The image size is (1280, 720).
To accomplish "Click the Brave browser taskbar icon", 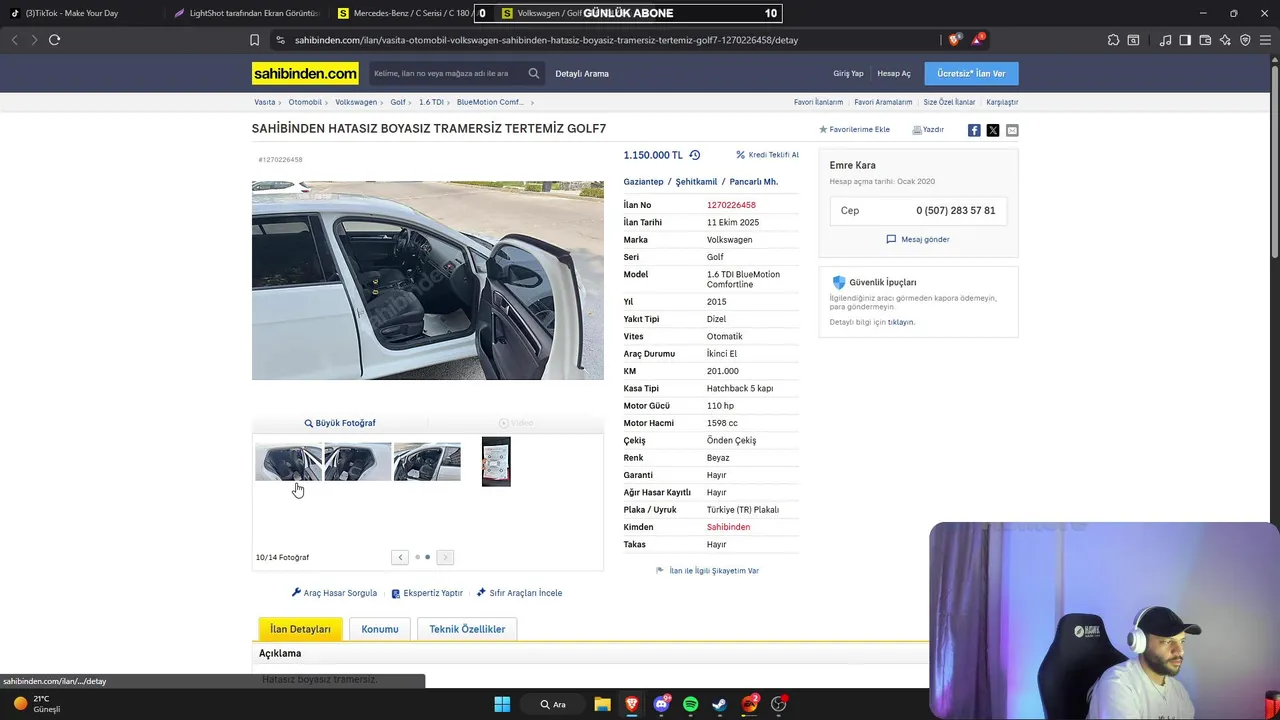I will [631, 704].
